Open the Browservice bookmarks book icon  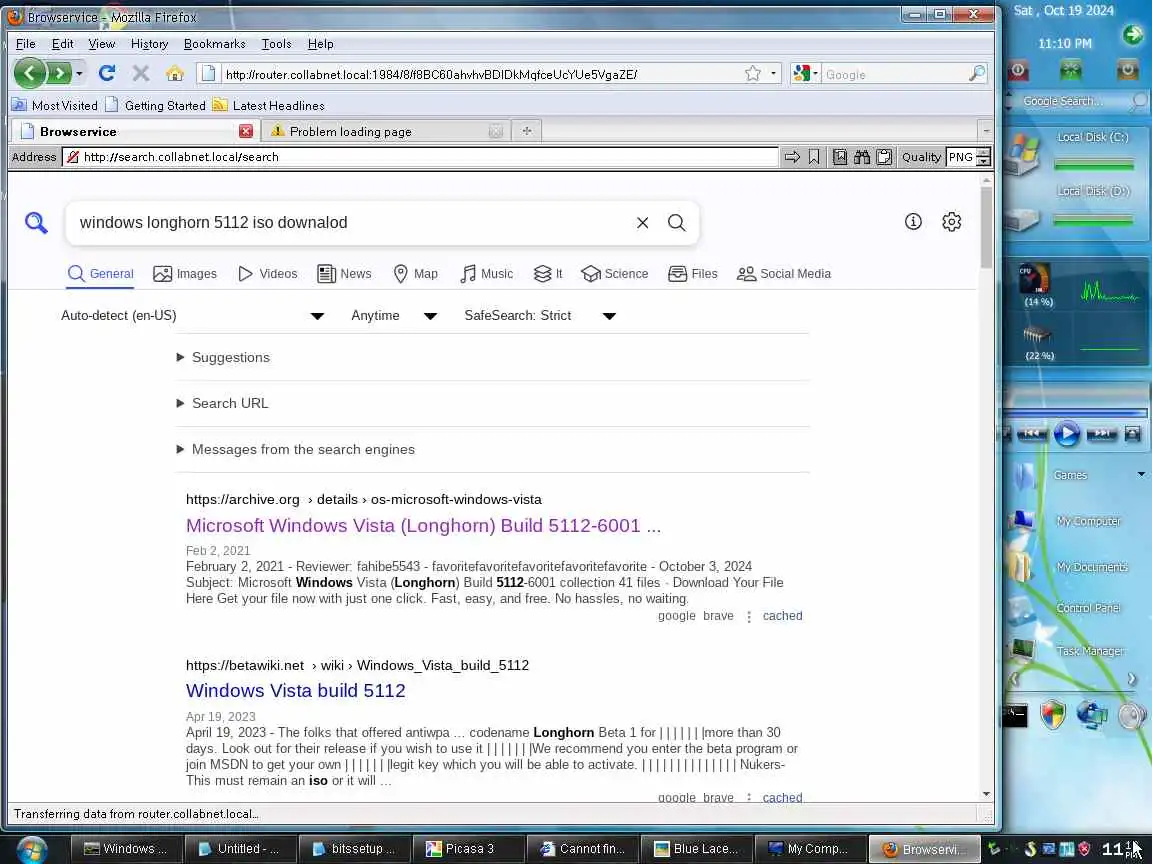point(840,157)
